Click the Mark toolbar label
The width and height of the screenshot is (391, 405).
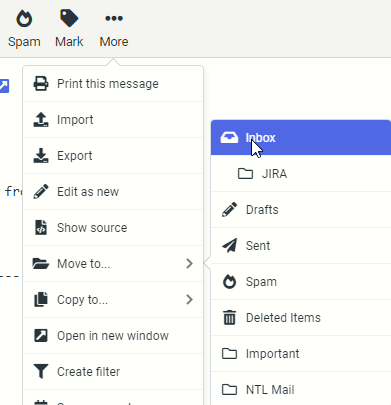(69, 42)
